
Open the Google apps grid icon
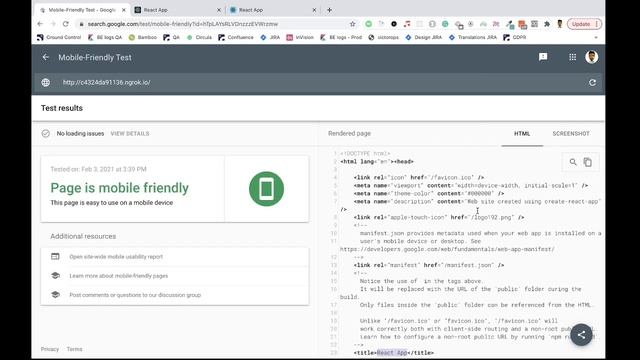coord(573,57)
